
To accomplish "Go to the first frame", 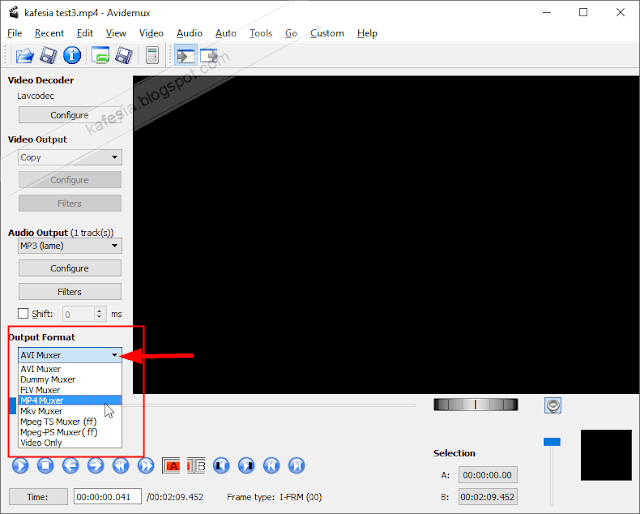I will click(271, 465).
